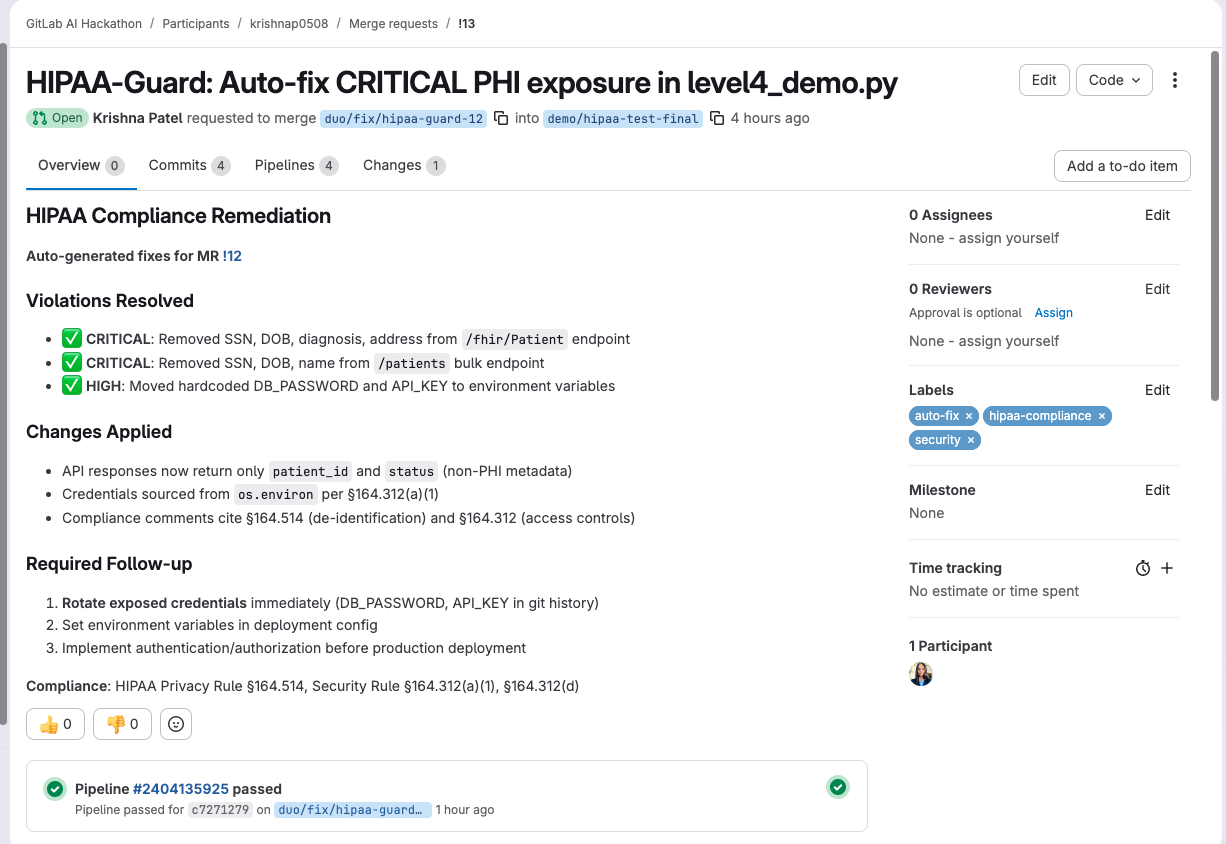Click the auto-fix label text
1226x844 pixels.
click(937, 416)
